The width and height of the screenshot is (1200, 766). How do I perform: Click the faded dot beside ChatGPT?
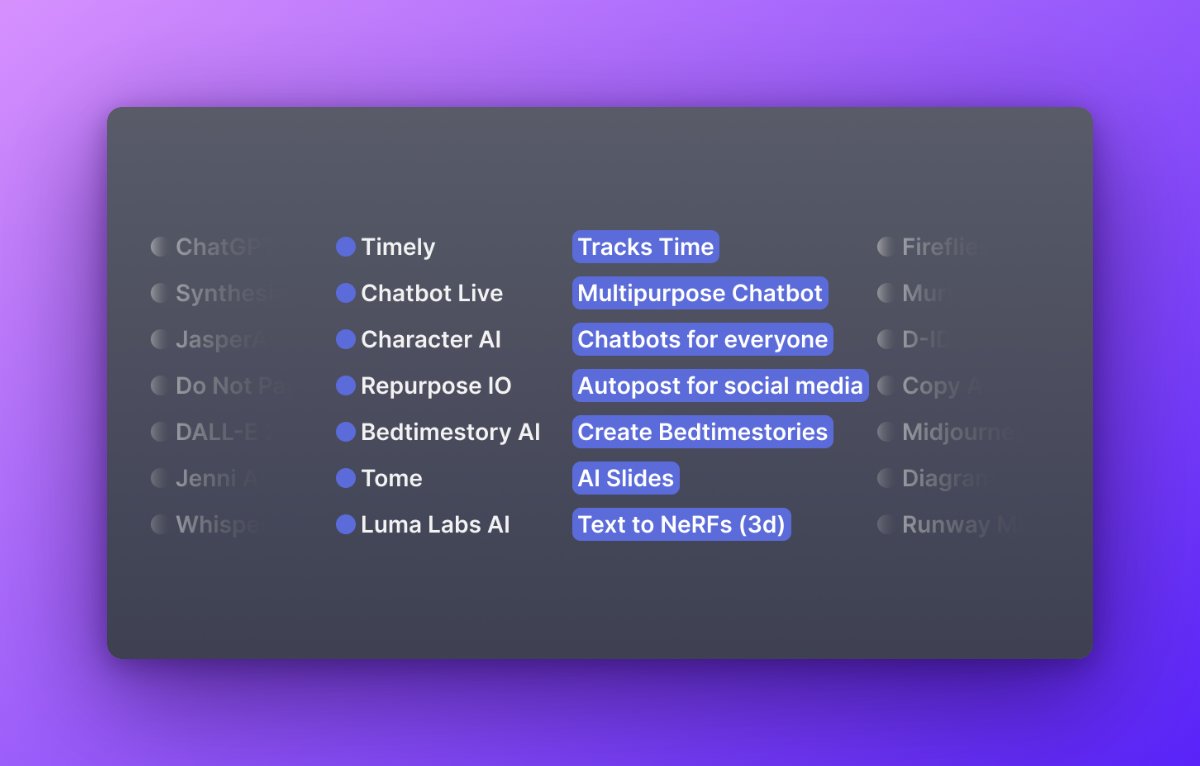[x=159, y=247]
